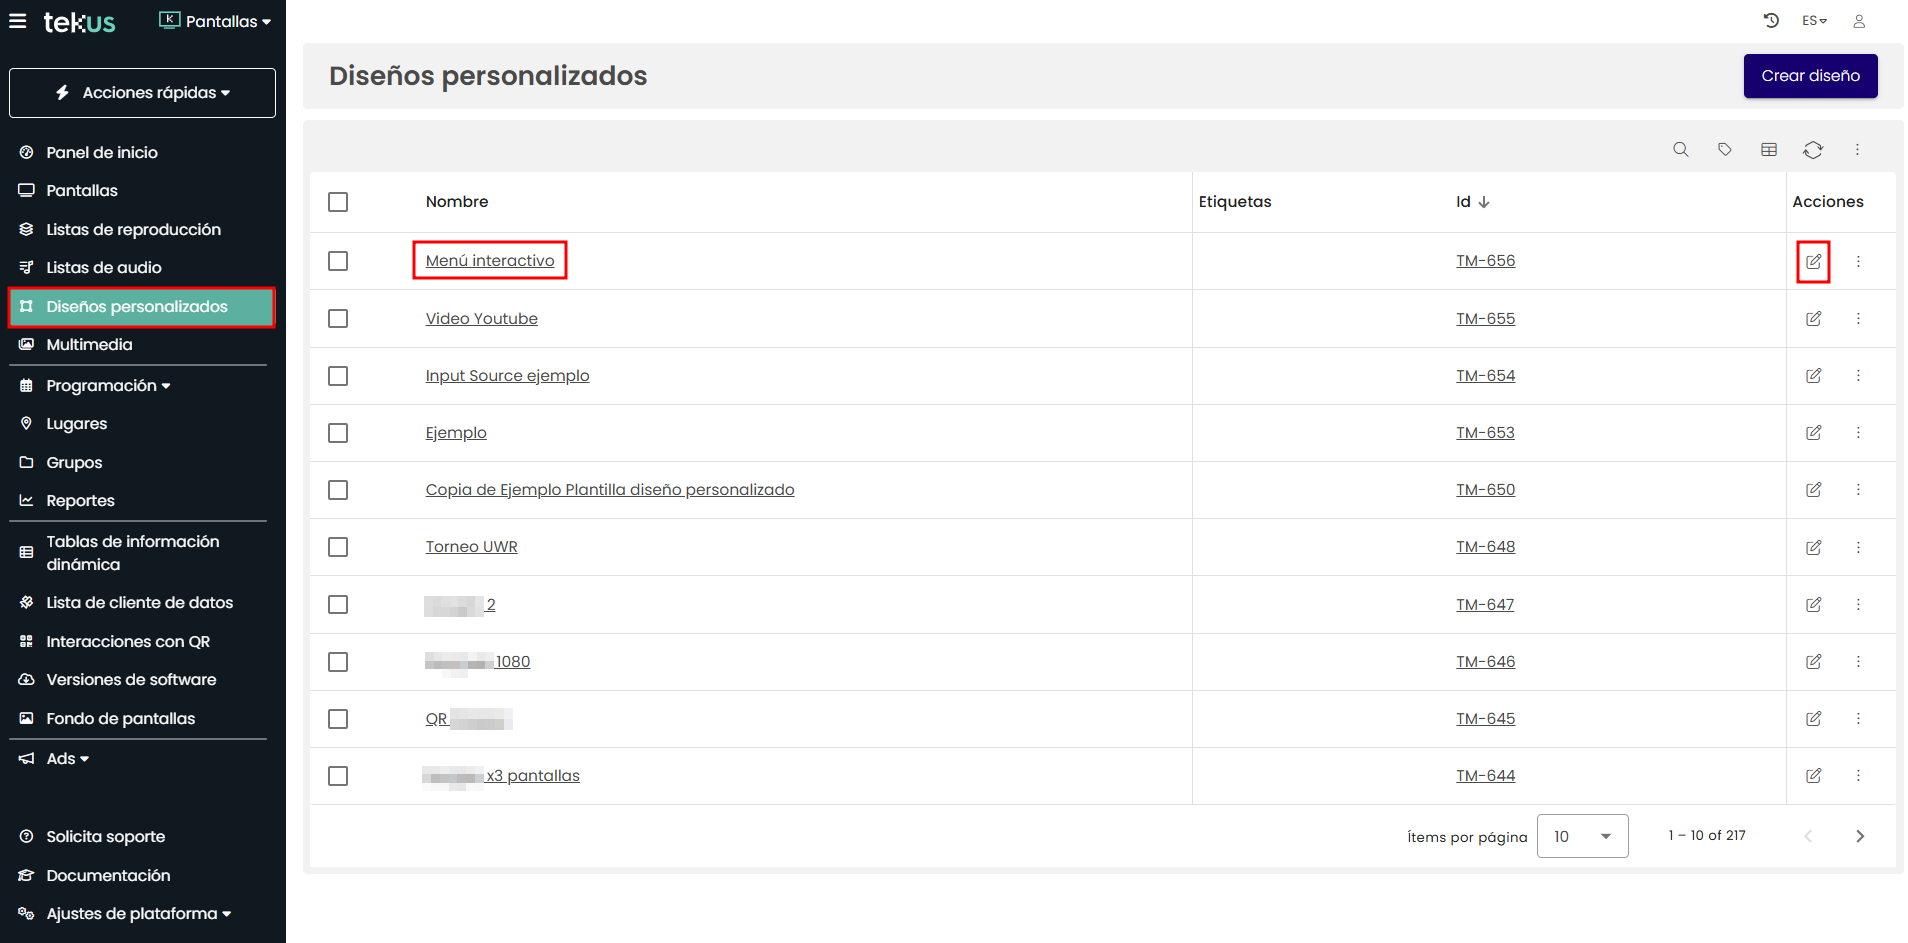Expand the Acciones rápidas dropdown

click(142, 93)
